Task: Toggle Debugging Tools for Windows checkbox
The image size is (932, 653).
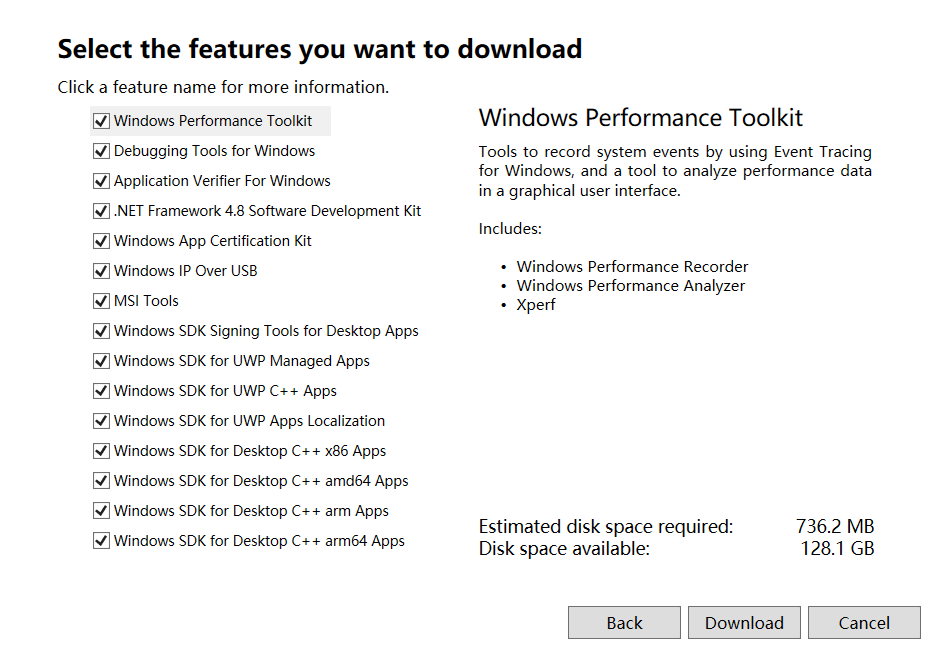Action: [x=101, y=152]
